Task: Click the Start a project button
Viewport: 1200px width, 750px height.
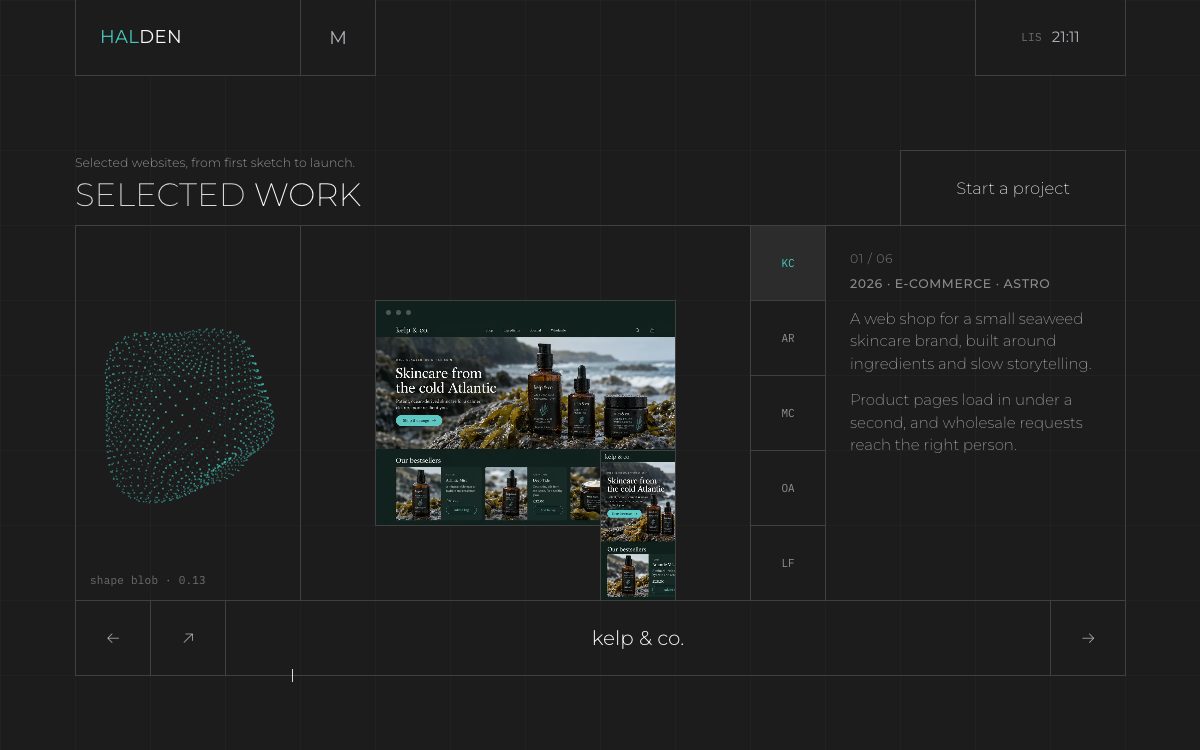Action: 1012,188
